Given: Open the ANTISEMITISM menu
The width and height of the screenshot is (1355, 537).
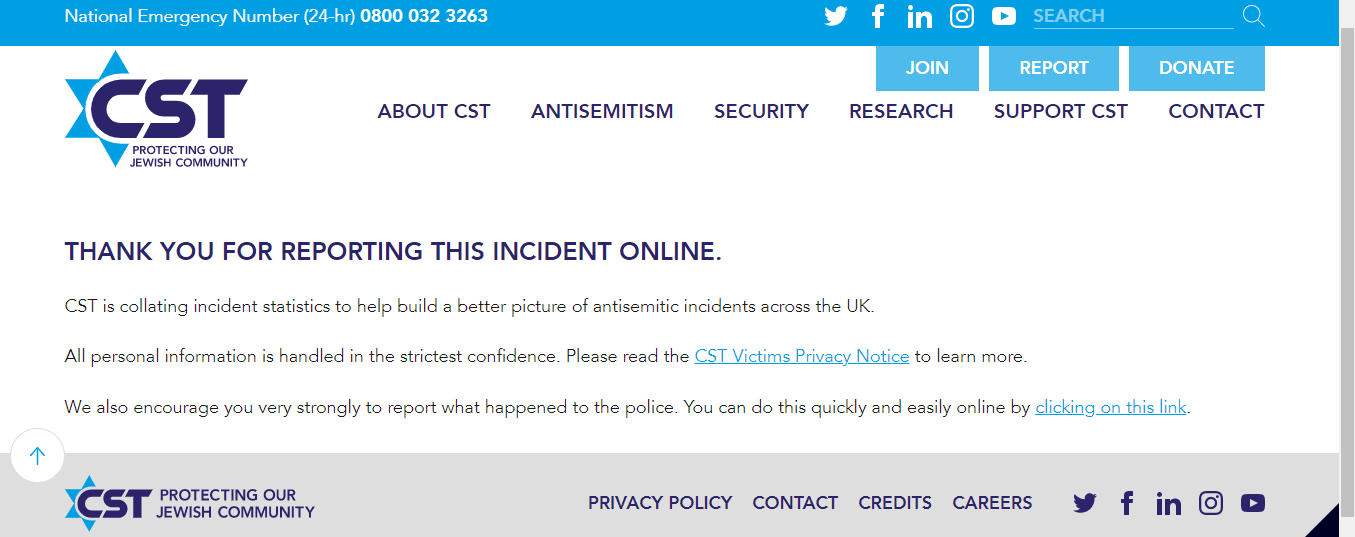Looking at the screenshot, I should click(602, 111).
